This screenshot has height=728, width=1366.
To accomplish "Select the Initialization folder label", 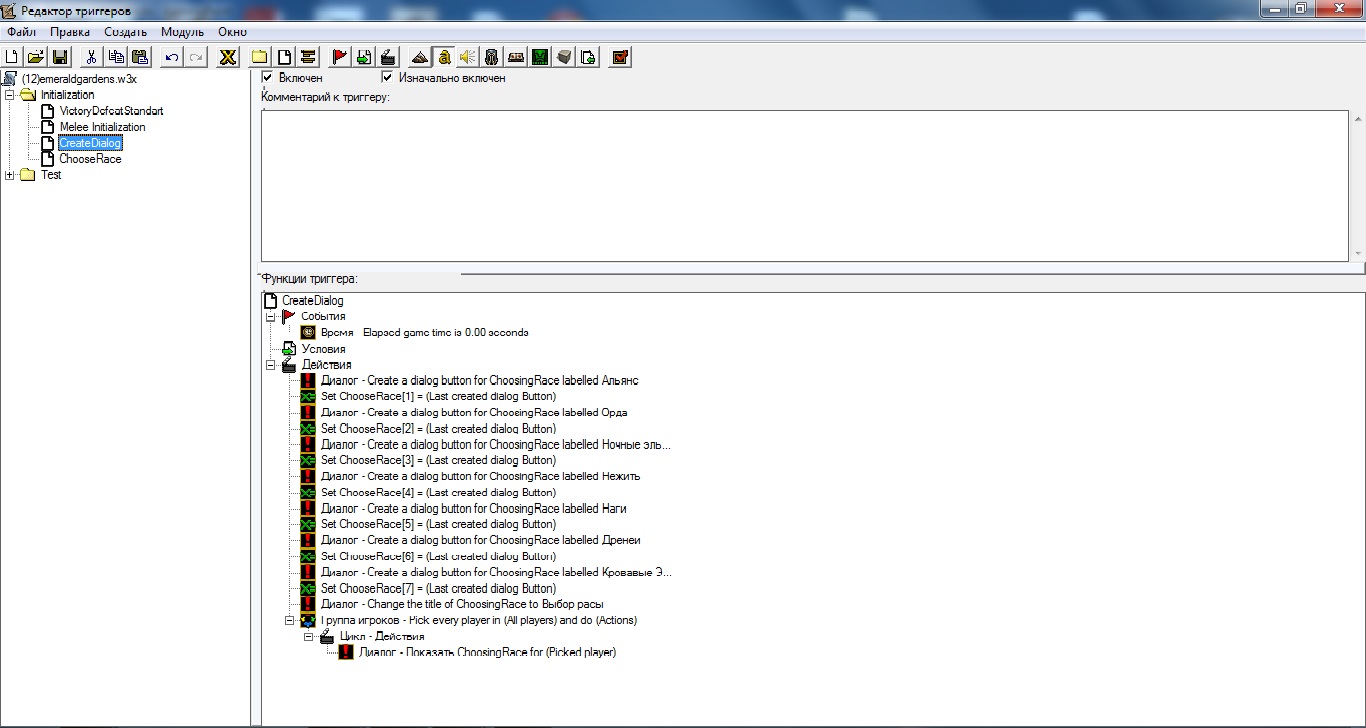I will coord(68,95).
